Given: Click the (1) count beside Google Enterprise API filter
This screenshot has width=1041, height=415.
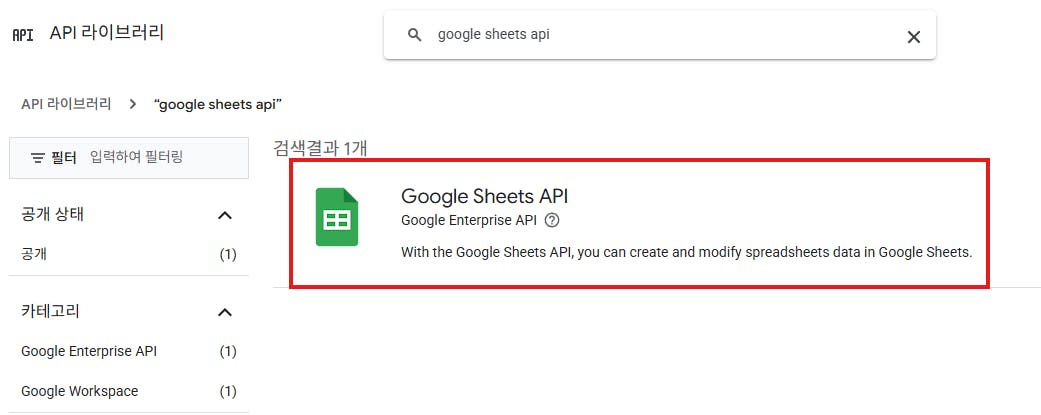Looking at the screenshot, I should click(x=228, y=351).
